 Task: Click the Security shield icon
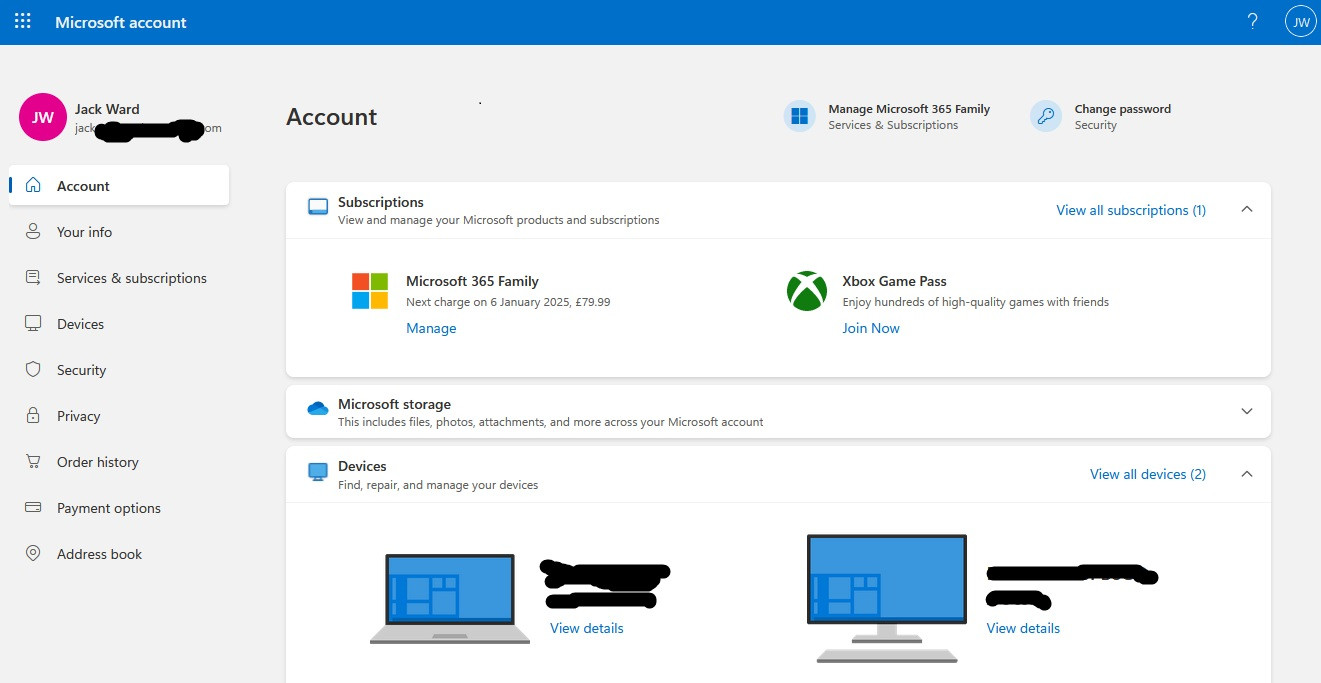coord(33,369)
